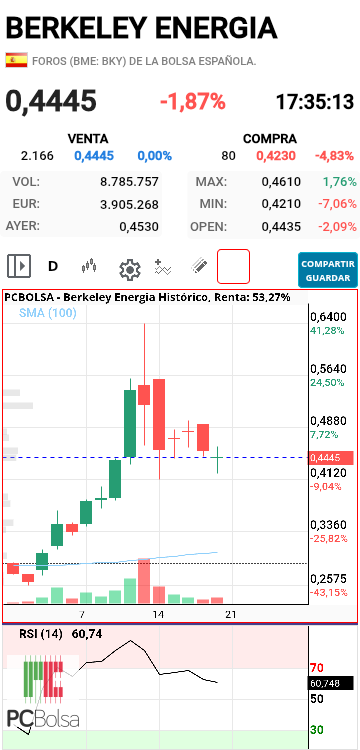Select the pencil drawing tool
Screen dimensions: 360x750
[199, 265]
